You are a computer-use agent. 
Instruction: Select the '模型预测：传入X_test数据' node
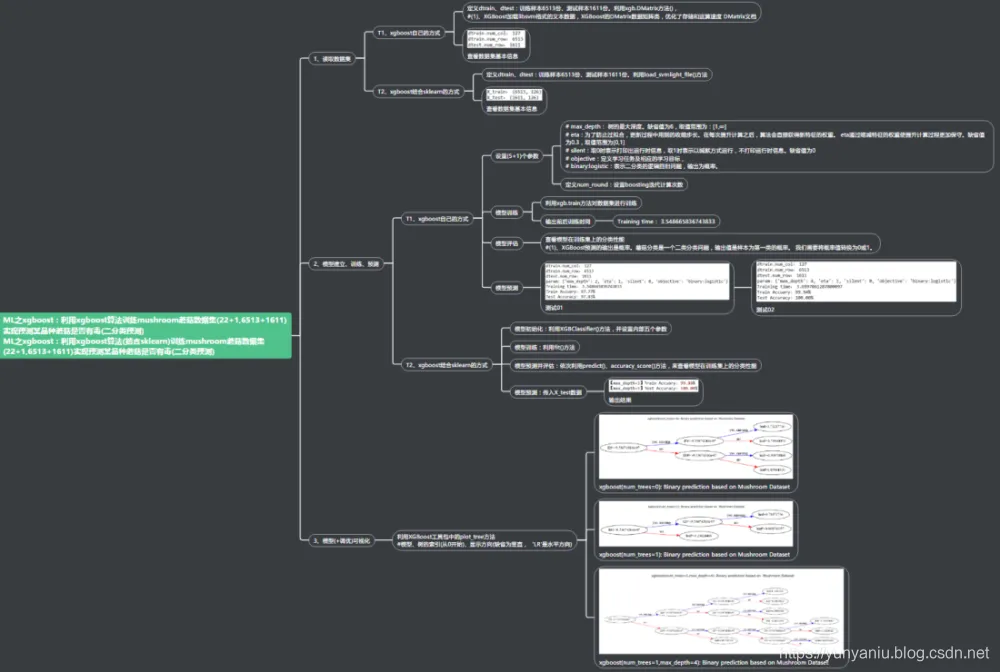(x=548, y=392)
